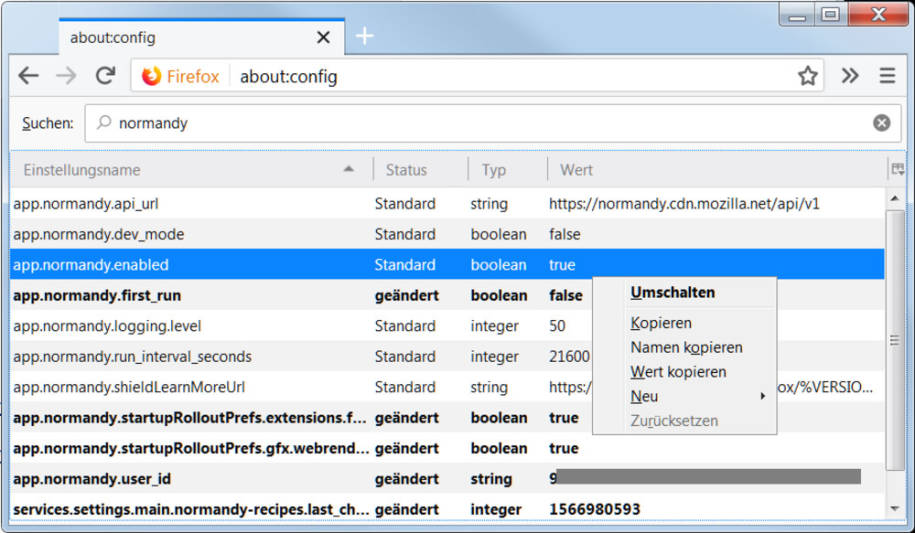Select app.normandy.dev_mode row
Screen dimensions: 915x533
pyautogui.click(x=447, y=234)
